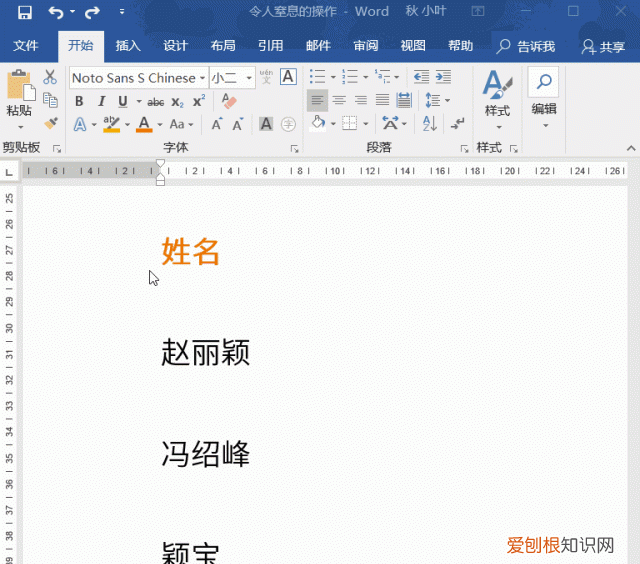Toggle superscript formatting
Viewport: 640px width, 564px height.
click(199, 101)
